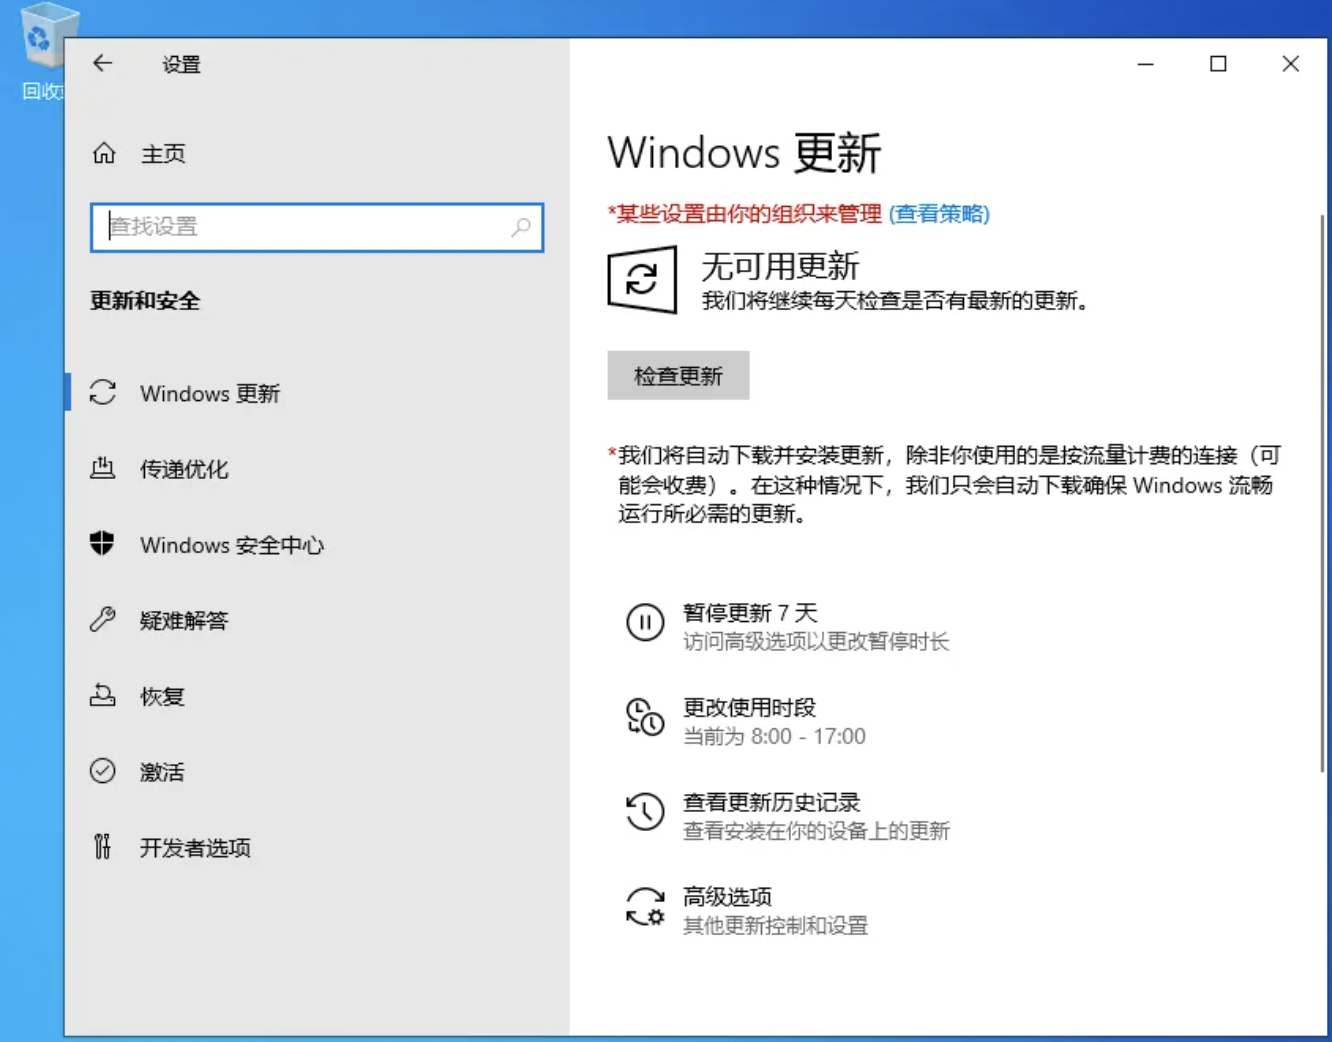Click the update history icon
Image resolution: width=1332 pixels, height=1042 pixels.
[x=645, y=811]
